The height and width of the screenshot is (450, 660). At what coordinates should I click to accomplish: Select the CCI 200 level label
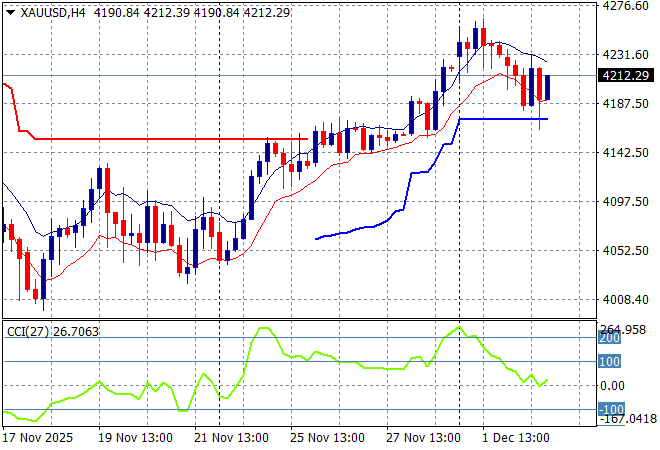click(x=610, y=338)
